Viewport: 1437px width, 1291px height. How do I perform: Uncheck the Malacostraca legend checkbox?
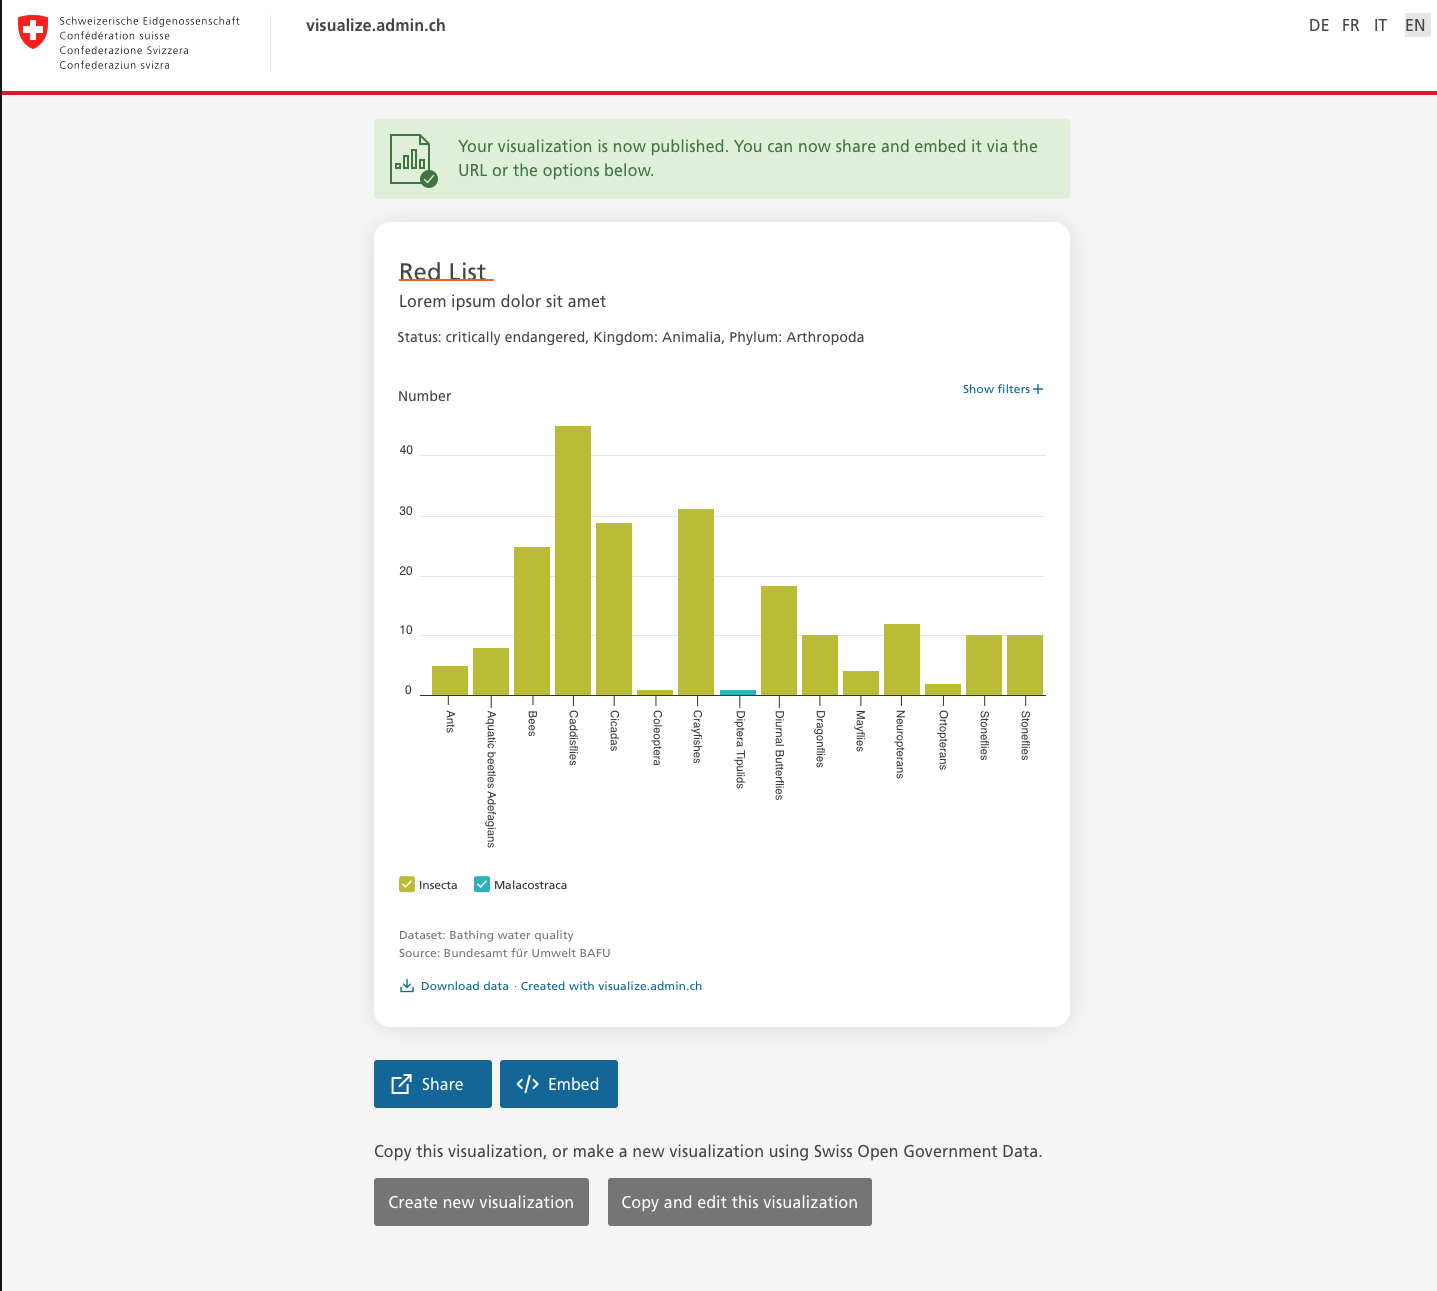(482, 884)
